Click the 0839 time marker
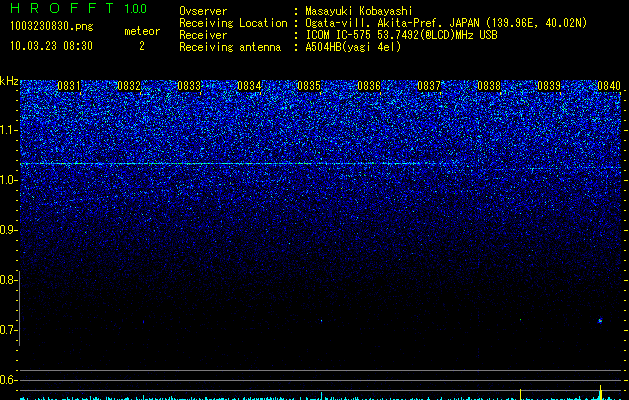 [549, 86]
